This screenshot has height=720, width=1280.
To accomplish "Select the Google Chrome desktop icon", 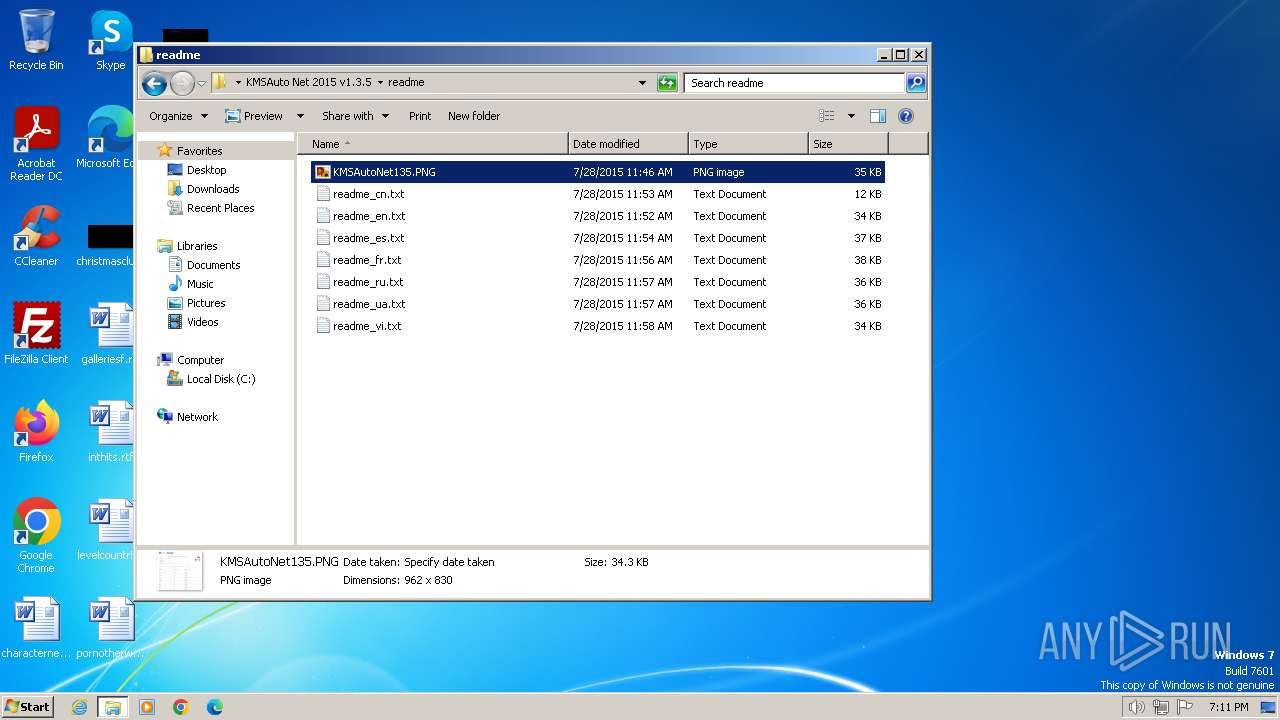I will click(36, 536).
